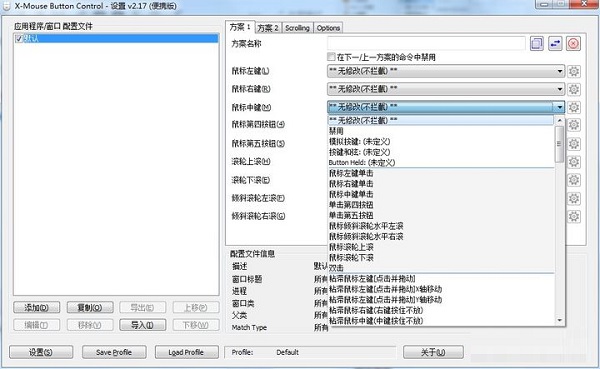600x369 pixels.
Task: Click the copy layer icon beside 方案名称
Action: (537, 44)
